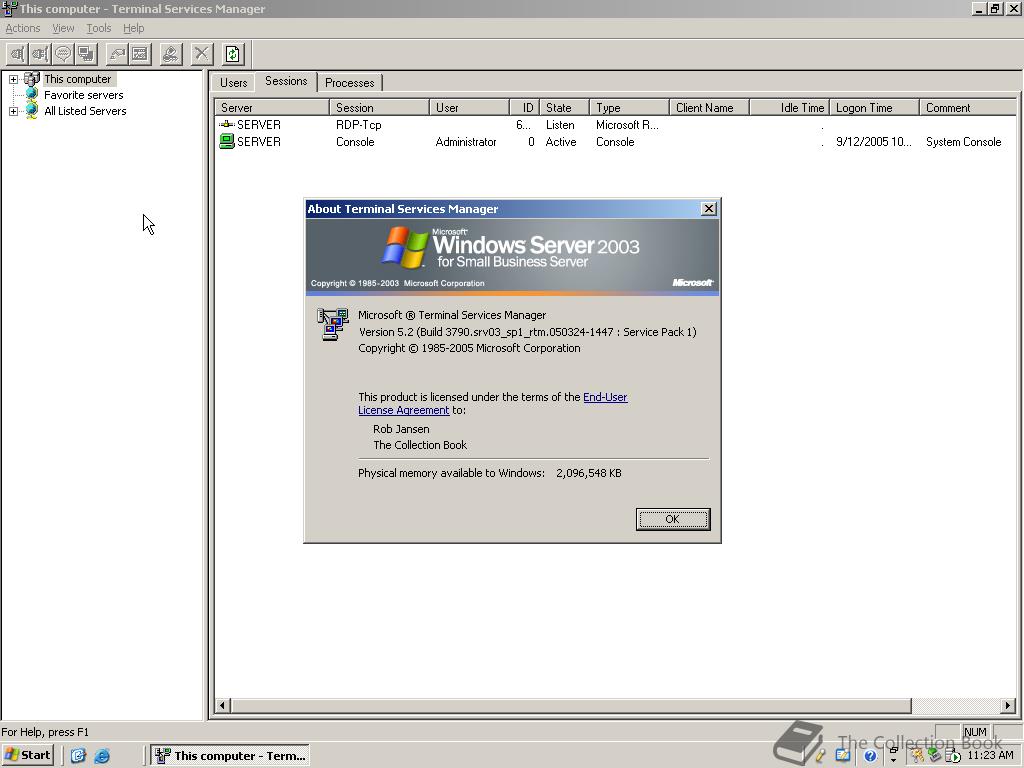Viewport: 1024px width, 768px height.
Task: Switch to the Processes tab
Action: coord(349,82)
